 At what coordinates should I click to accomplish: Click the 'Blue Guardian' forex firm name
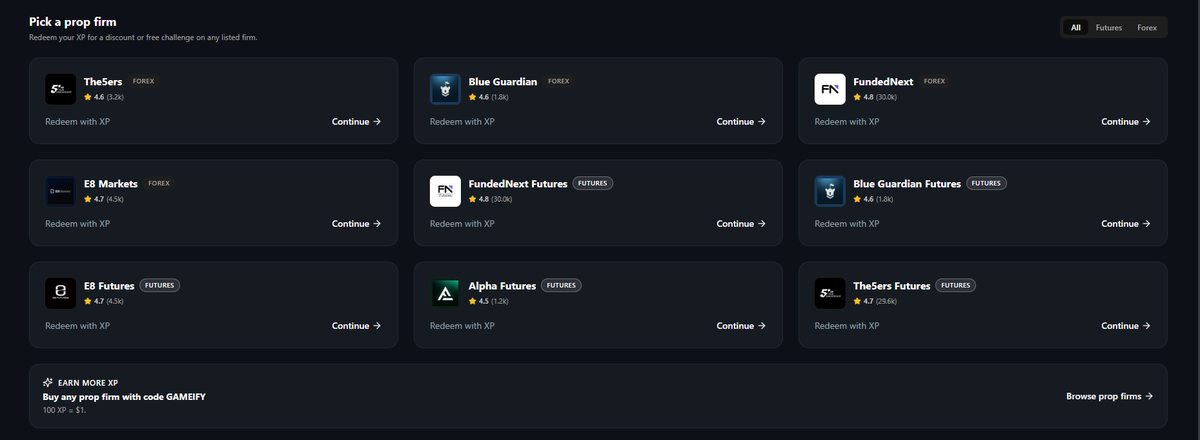tap(503, 81)
